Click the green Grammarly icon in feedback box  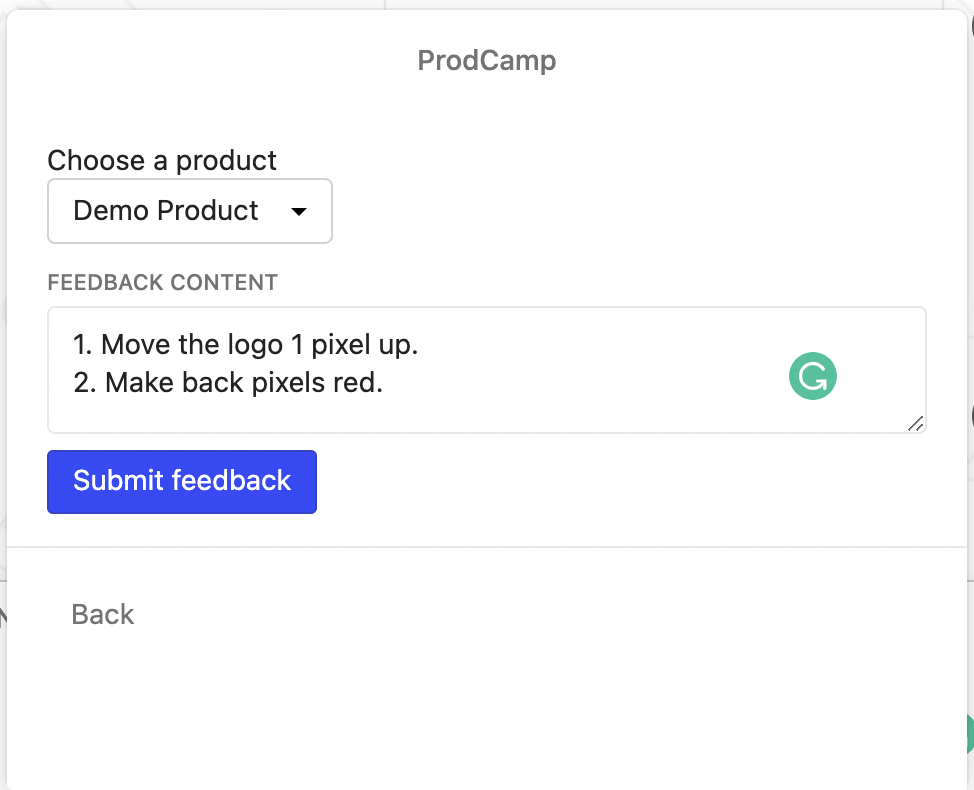pyautogui.click(x=812, y=376)
